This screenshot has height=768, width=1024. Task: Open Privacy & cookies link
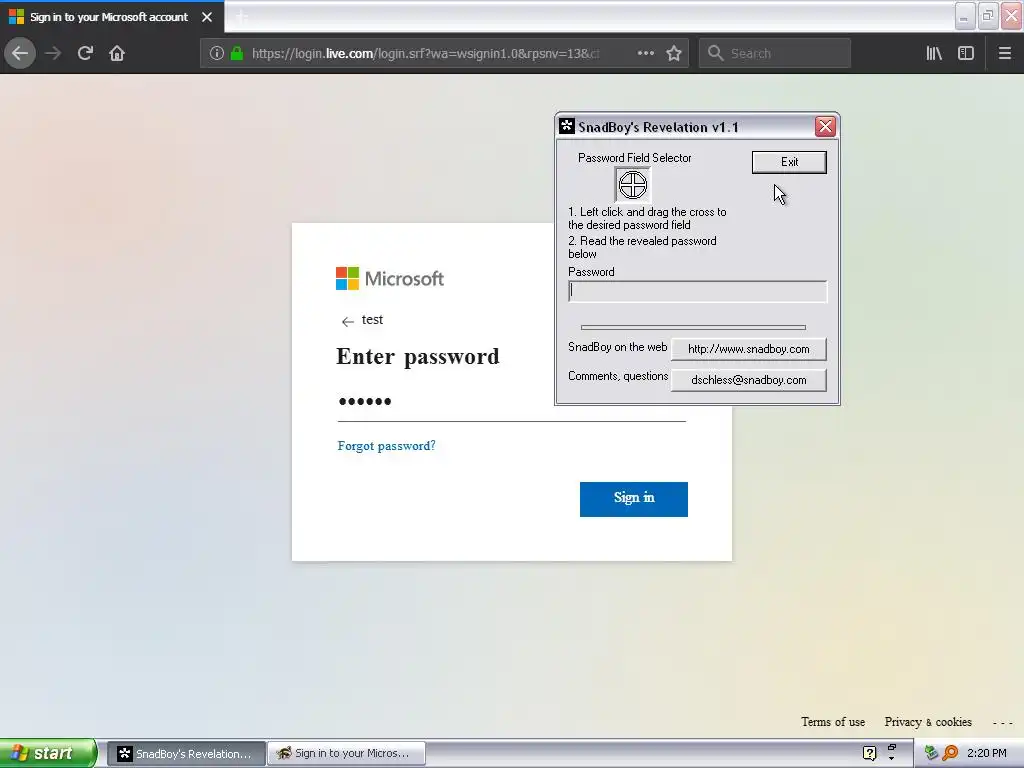pos(928,722)
